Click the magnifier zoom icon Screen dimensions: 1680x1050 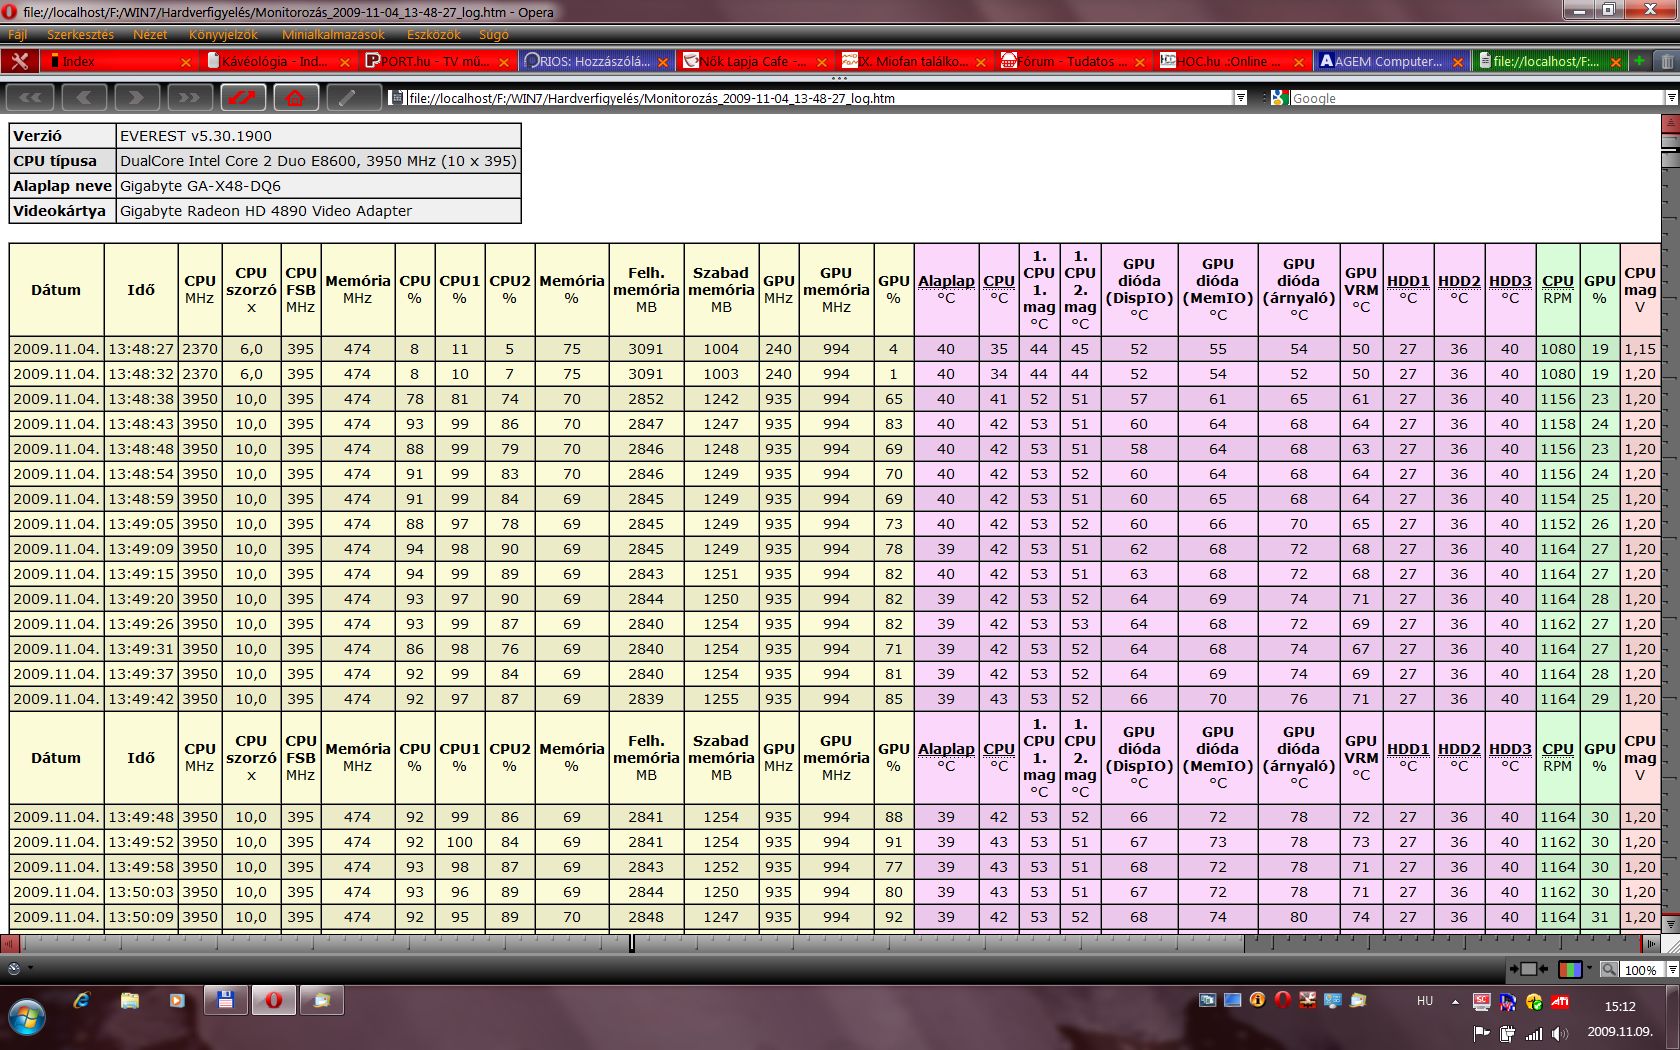(1609, 969)
